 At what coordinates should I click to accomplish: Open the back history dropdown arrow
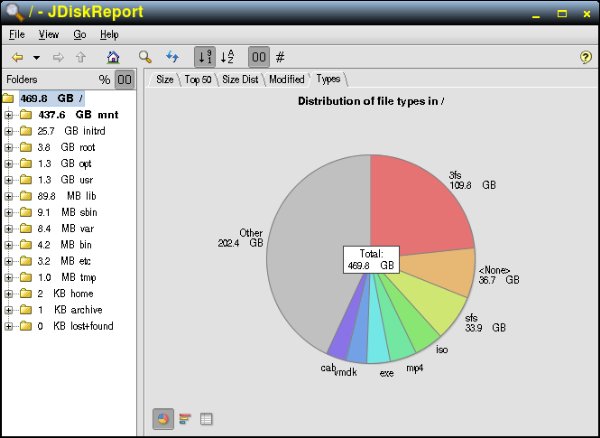tap(36, 58)
